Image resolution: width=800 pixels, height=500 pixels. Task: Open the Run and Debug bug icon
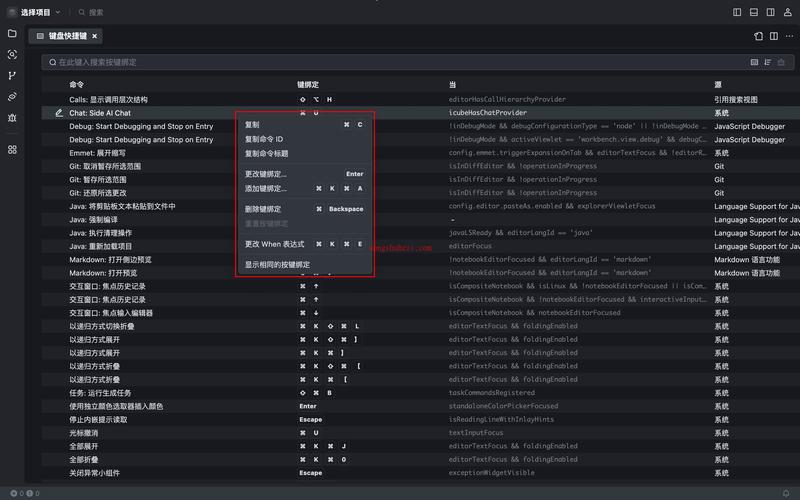(12, 118)
